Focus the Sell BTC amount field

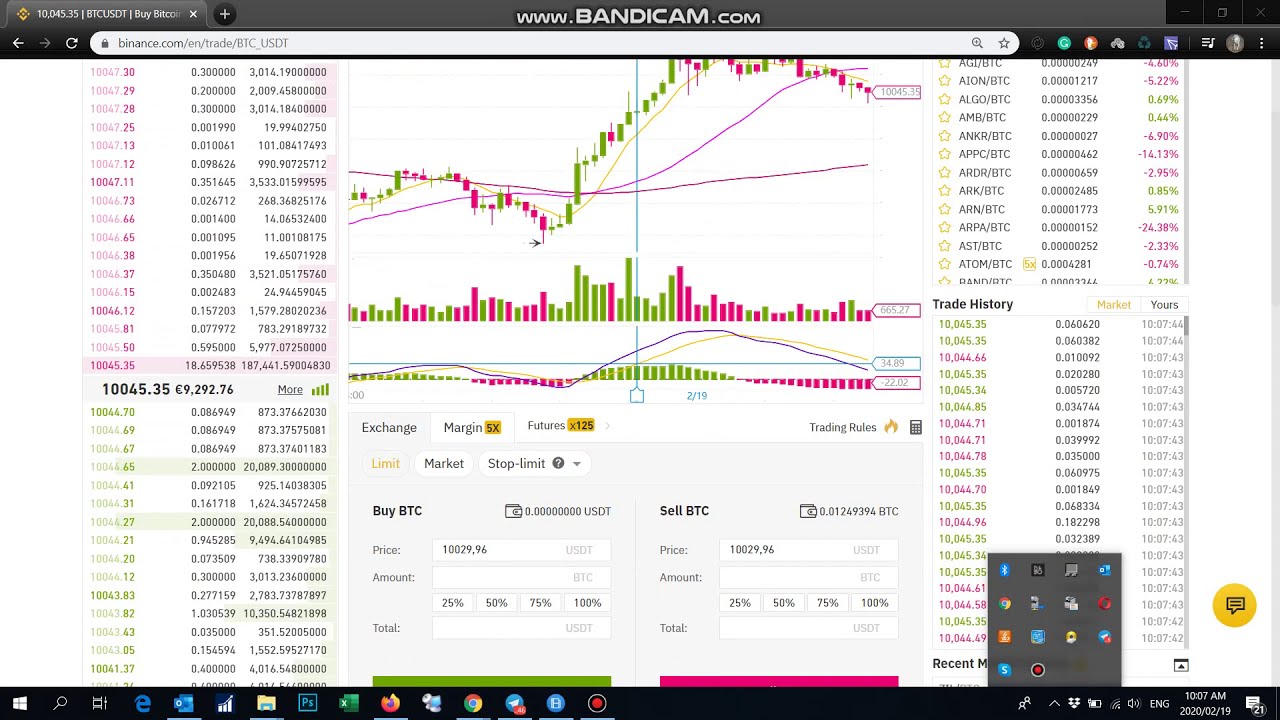(808, 577)
